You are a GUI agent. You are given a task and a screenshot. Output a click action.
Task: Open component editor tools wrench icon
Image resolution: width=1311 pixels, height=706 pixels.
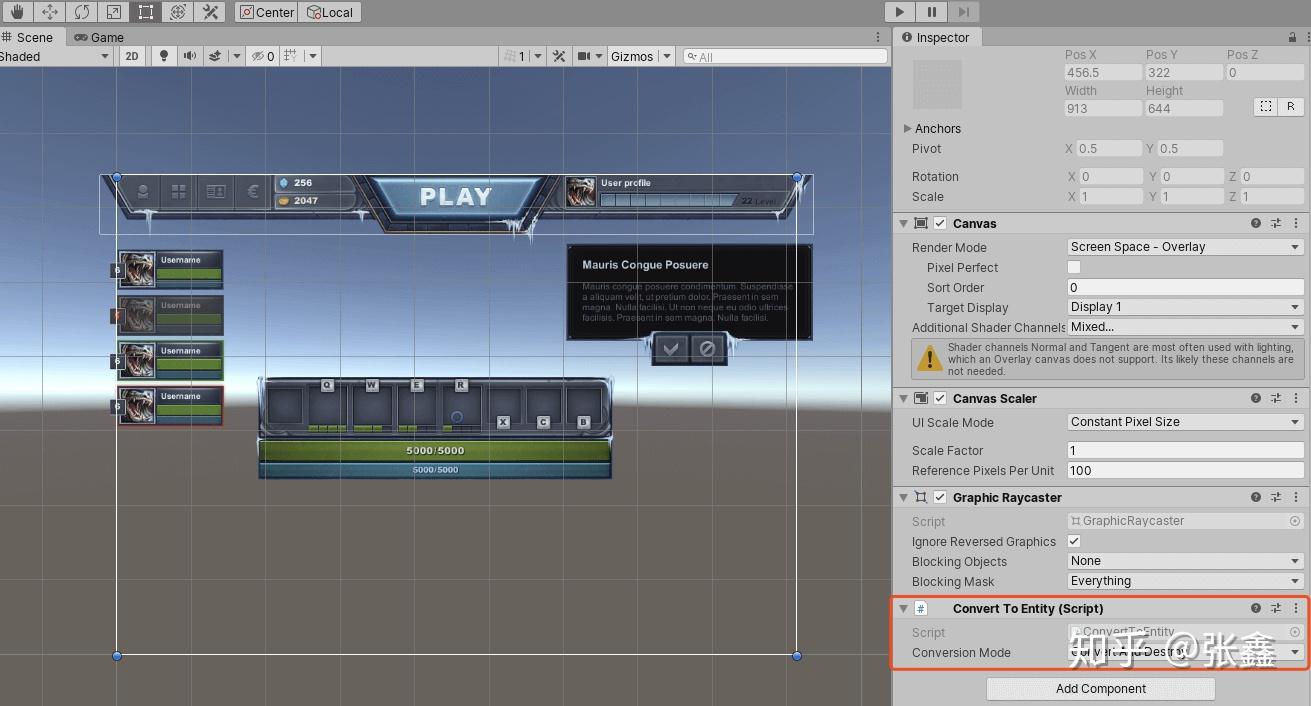coord(559,56)
